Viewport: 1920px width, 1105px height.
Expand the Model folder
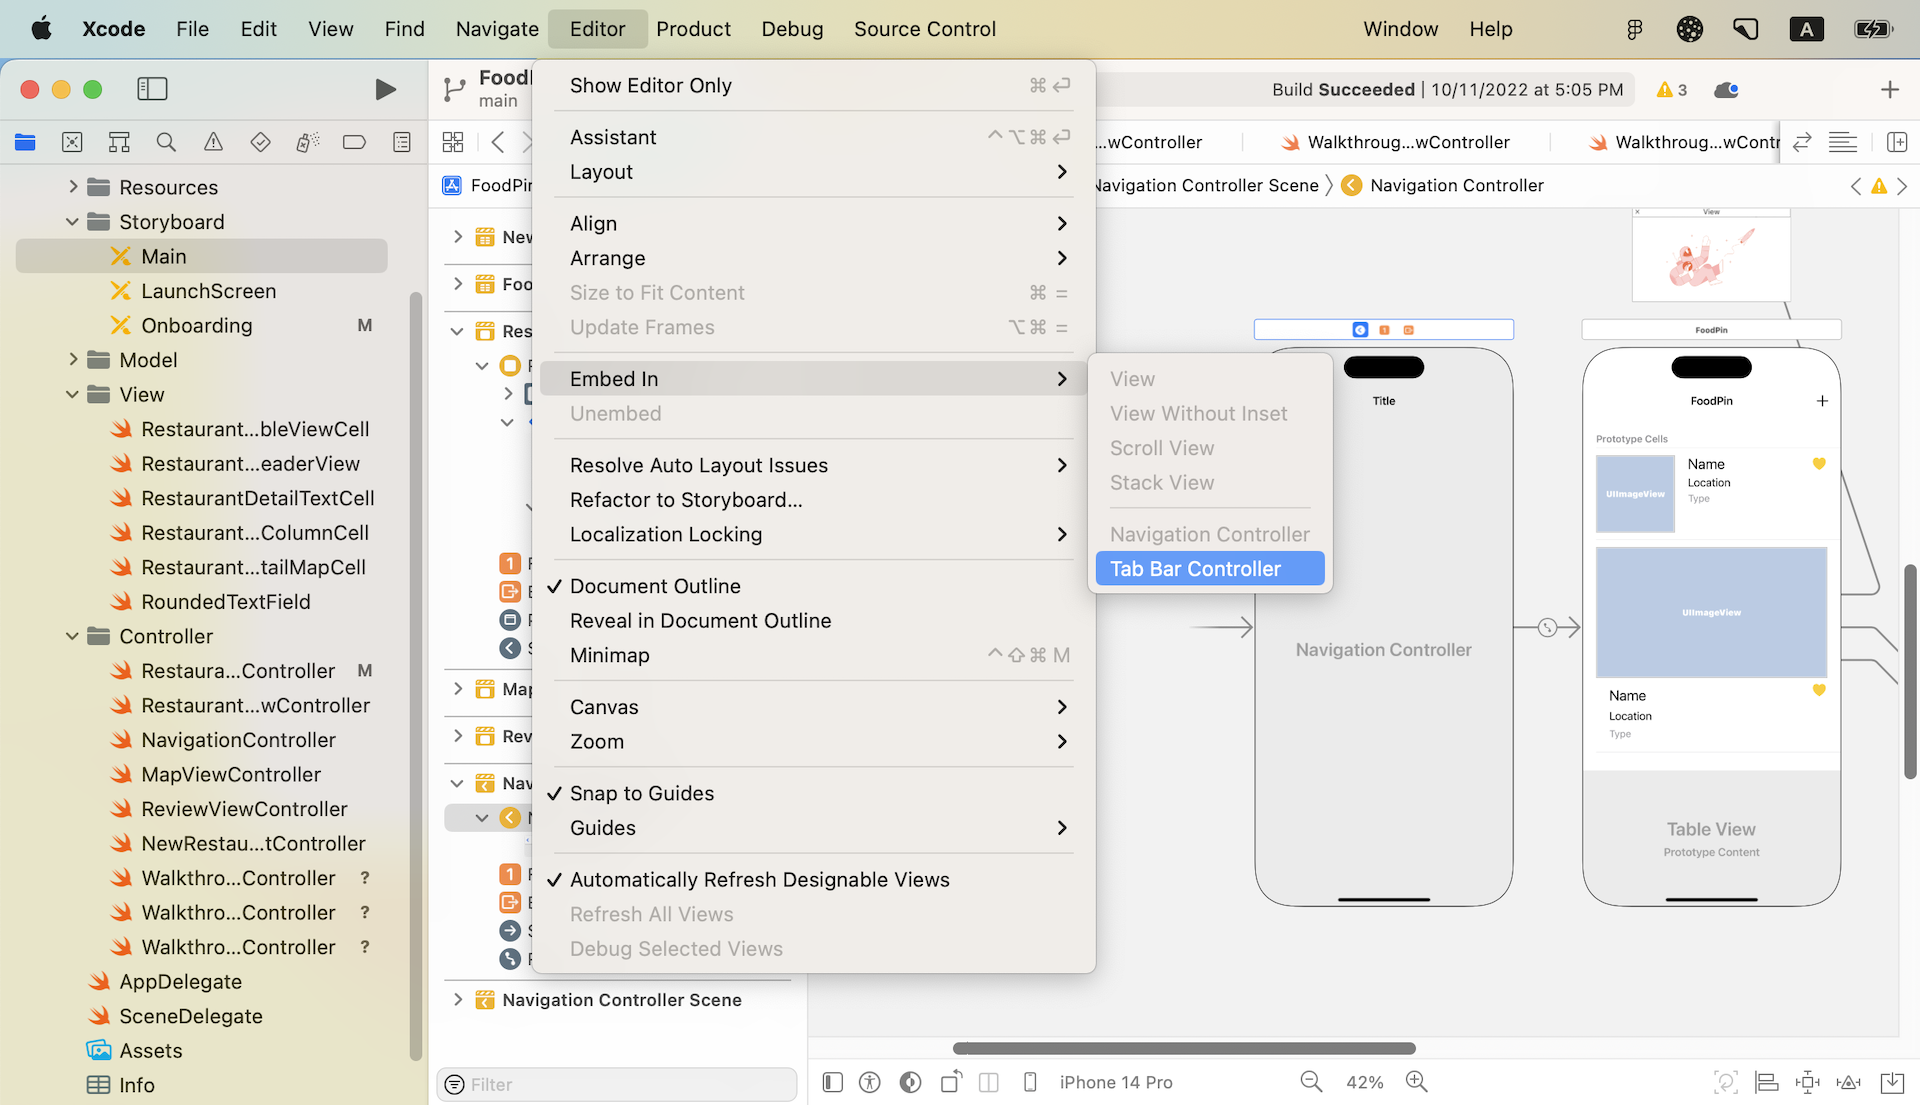pyautogui.click(x=71, y=359)
